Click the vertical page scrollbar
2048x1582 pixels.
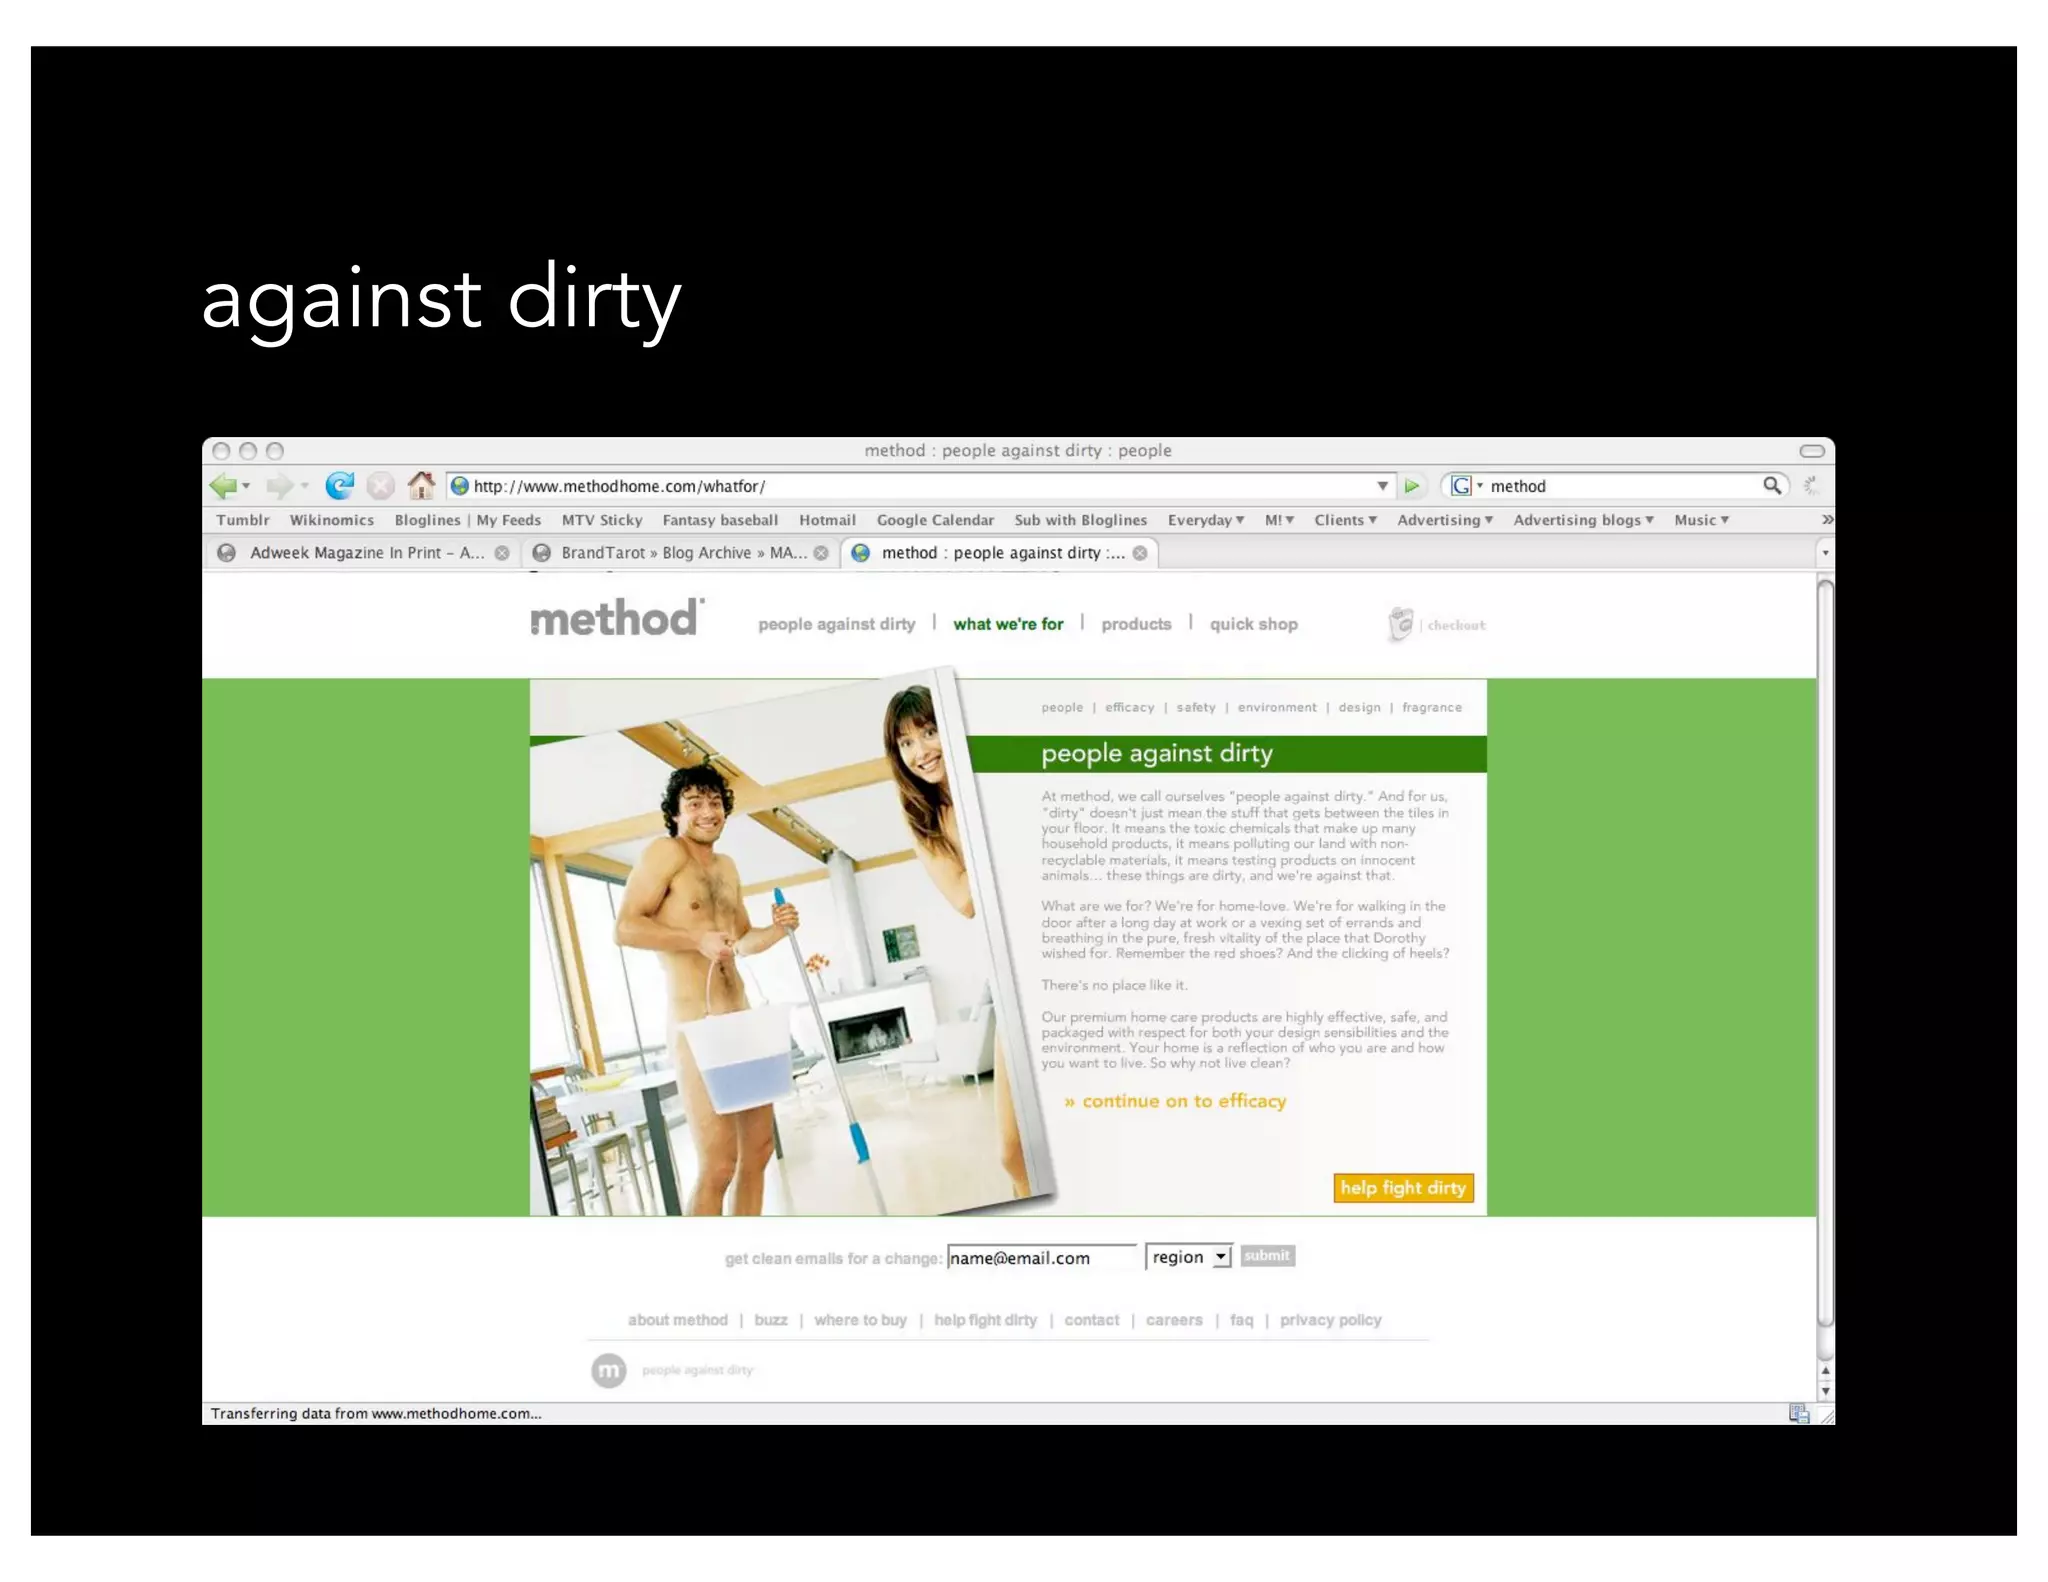pos(1825,950)
